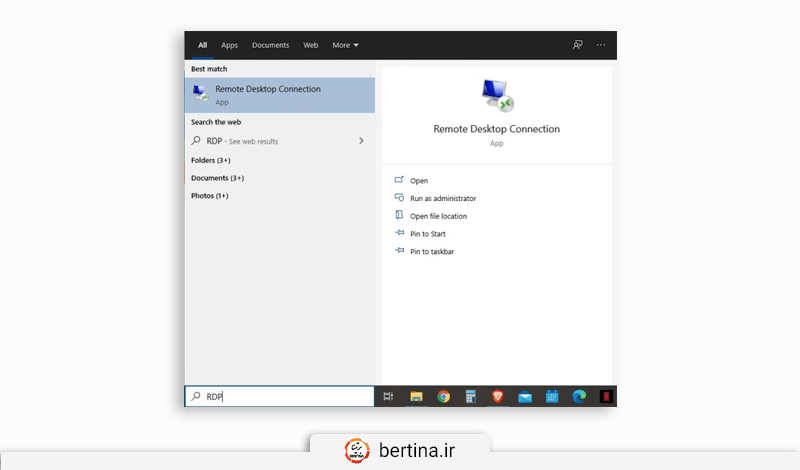
Task: Open the Remote Desktop Connection best match result
Action: click(280, 95)
